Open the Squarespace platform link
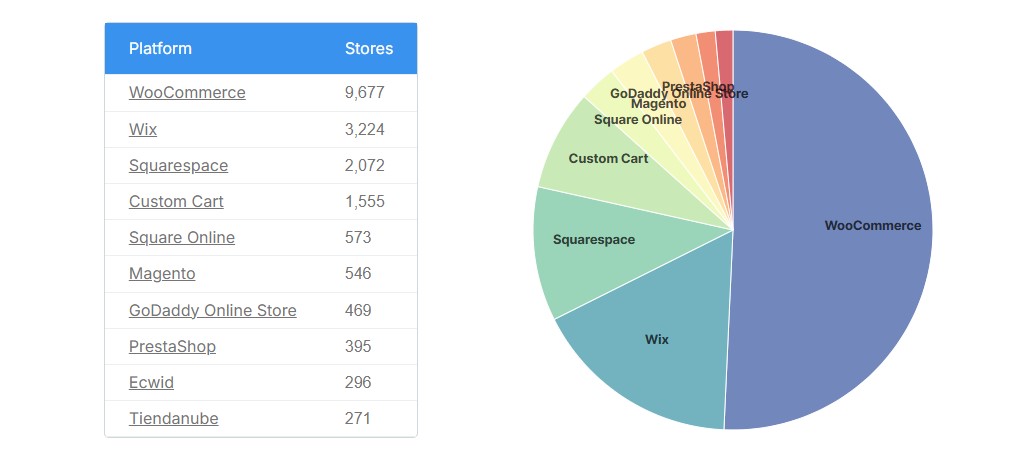1020x462 pixels. click(178, 165)
